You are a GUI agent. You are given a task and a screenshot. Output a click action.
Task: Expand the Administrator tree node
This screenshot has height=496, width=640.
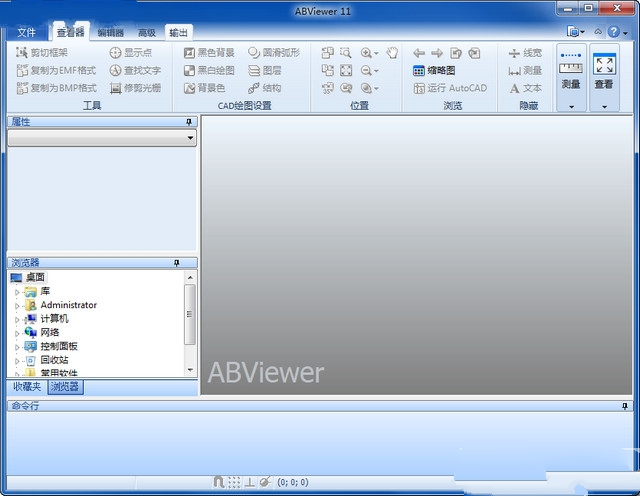point(17,305)
